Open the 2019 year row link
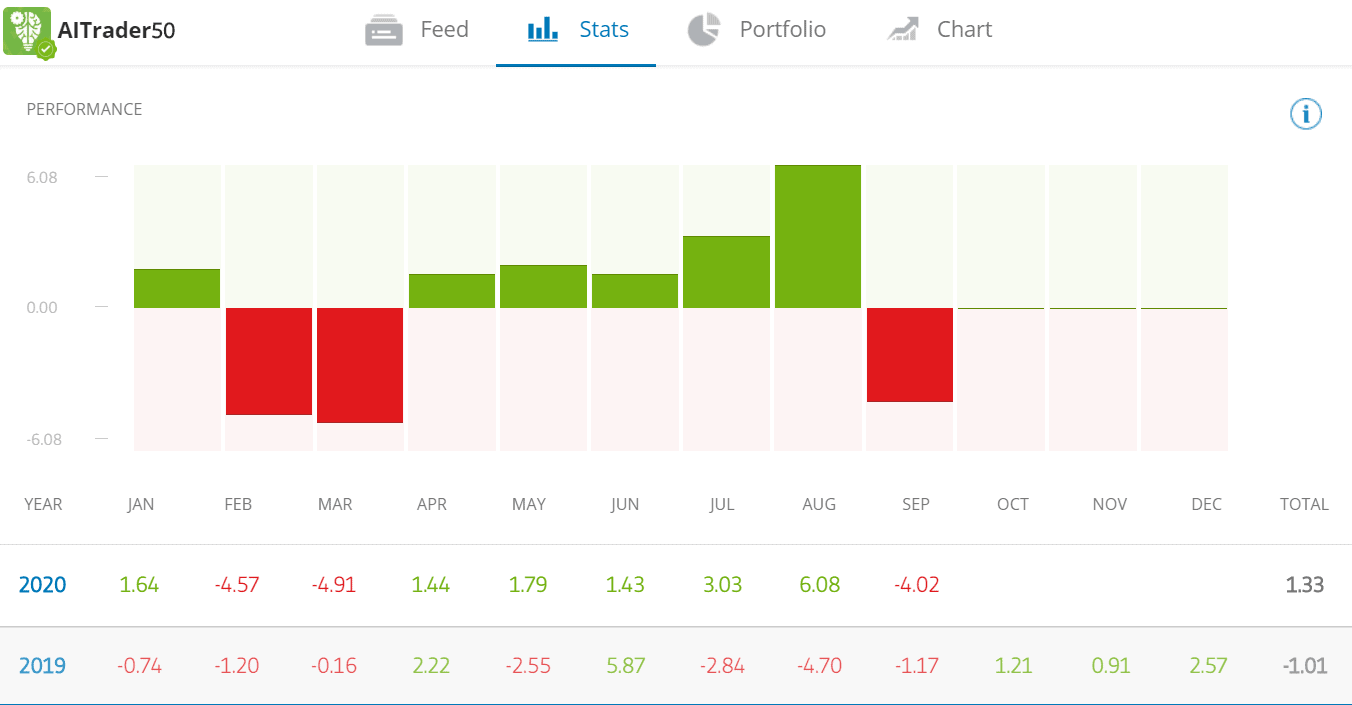Viewport: 1352px width, 705px height. coord(42,666)
